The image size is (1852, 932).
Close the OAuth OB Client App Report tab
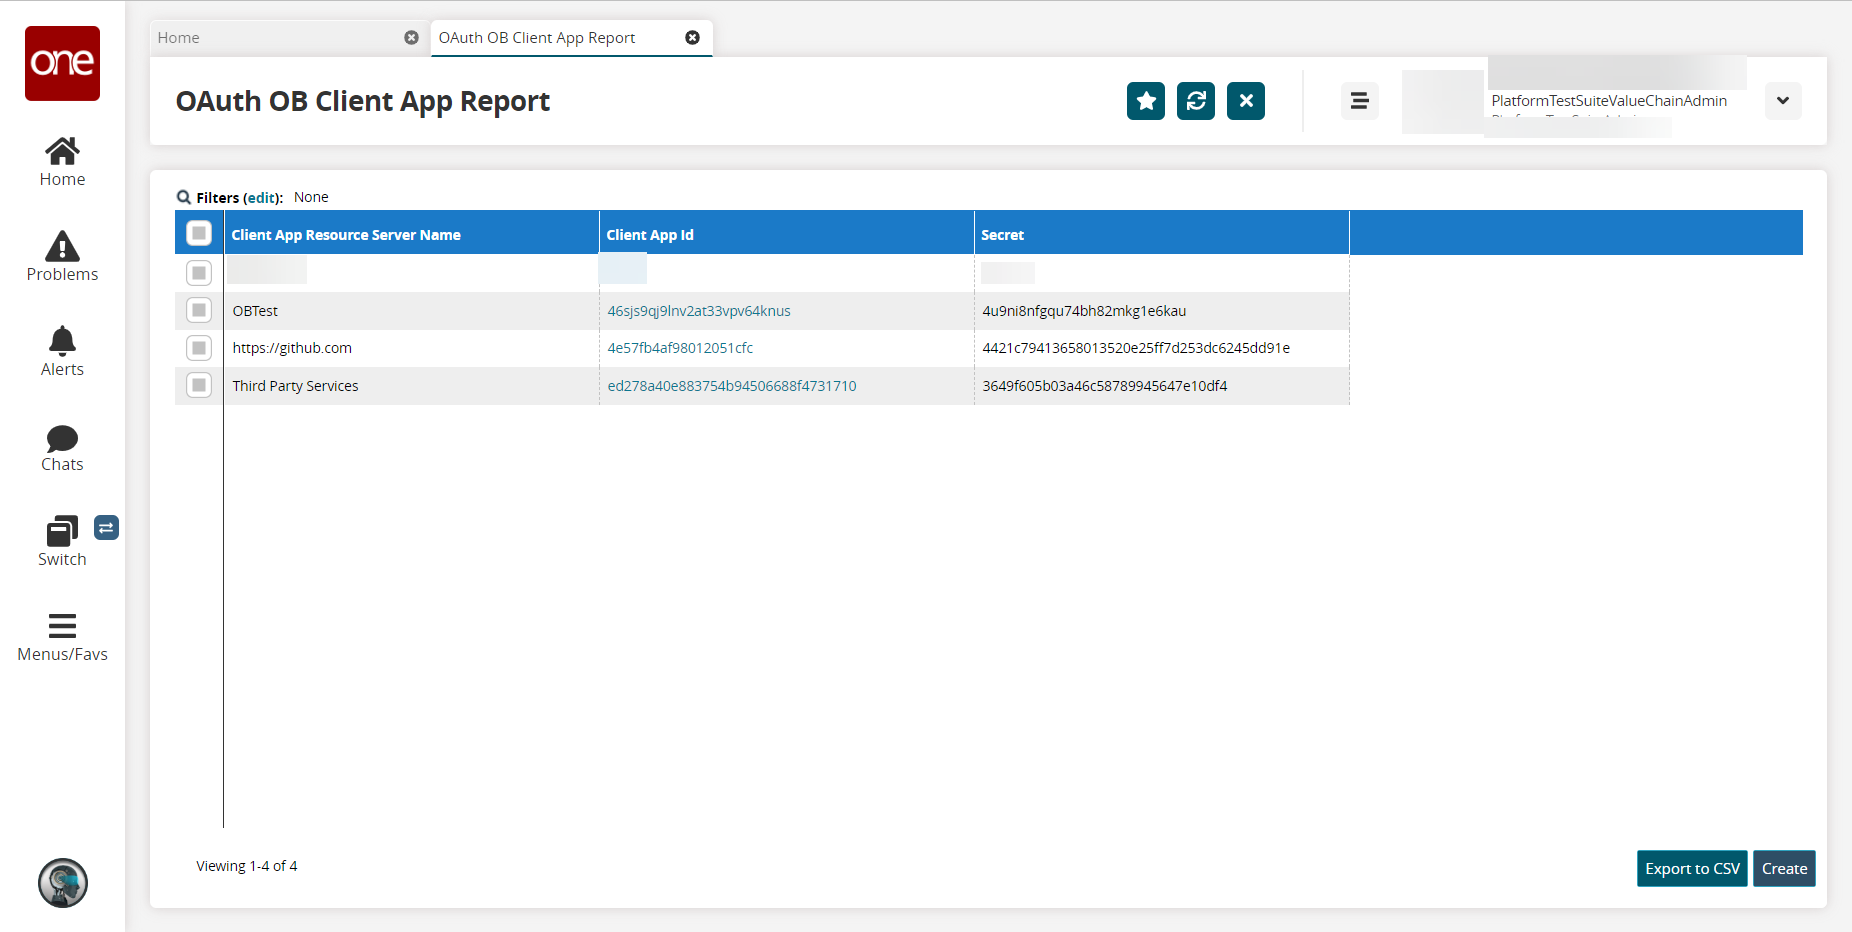click(x=692, y=37)
